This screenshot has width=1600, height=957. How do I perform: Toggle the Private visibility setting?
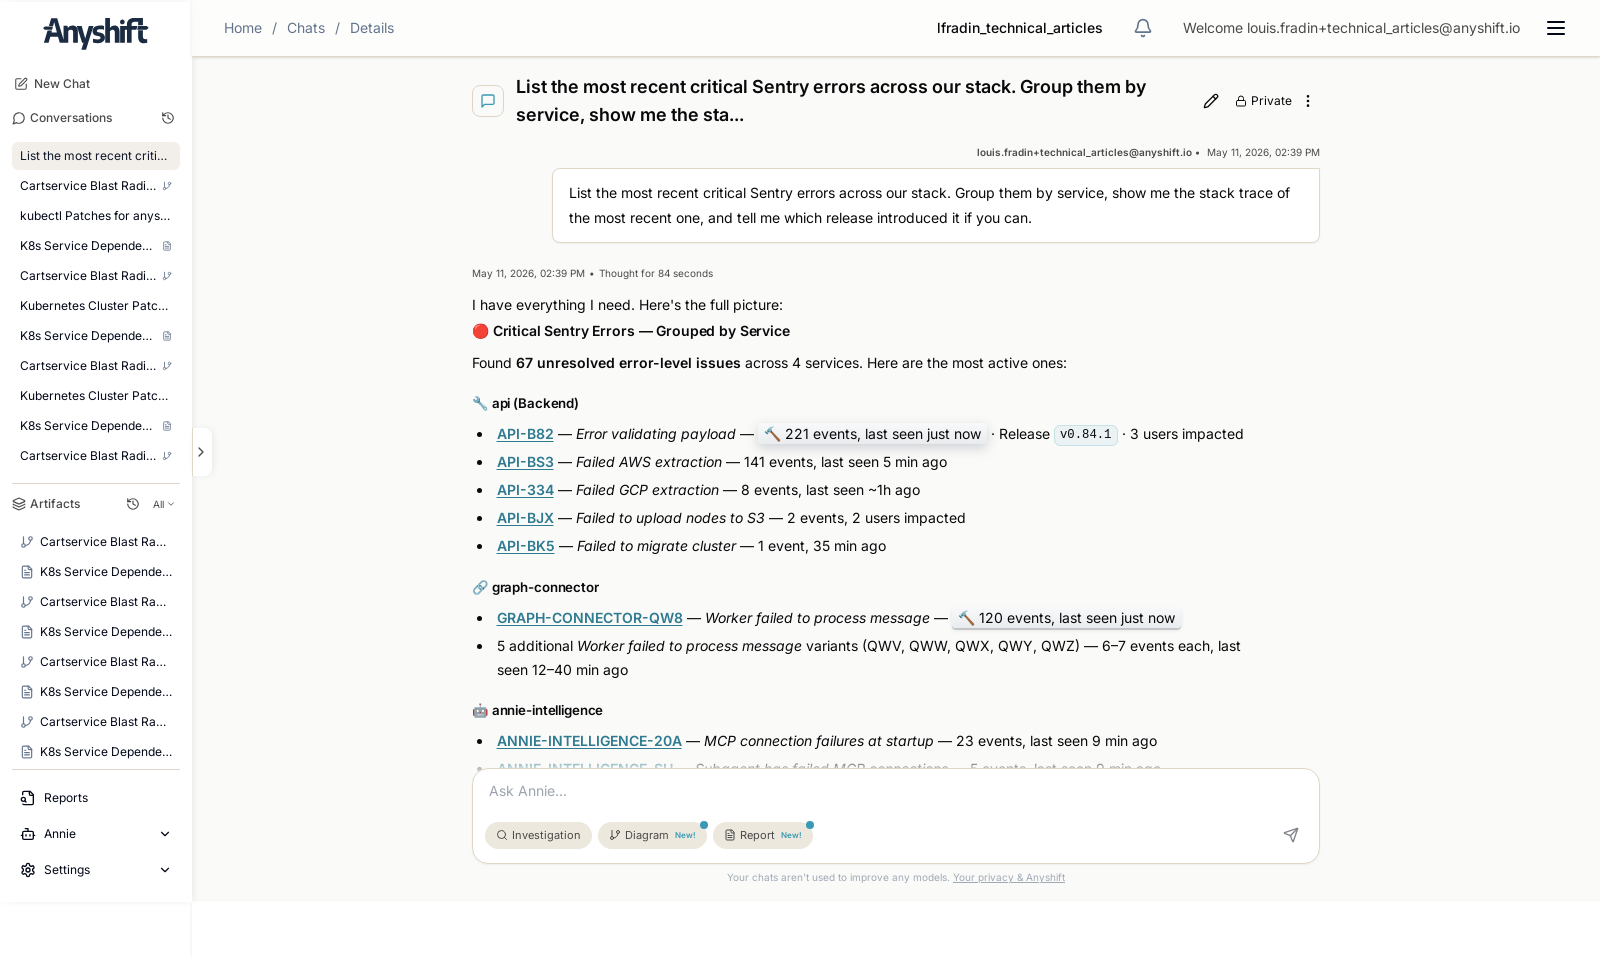(1263, 101)
